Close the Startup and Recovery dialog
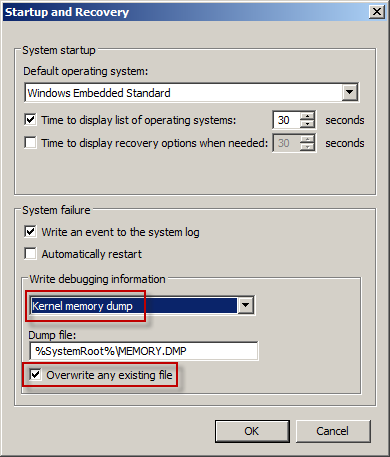The width and height of the screenshot is (390, 457). point(377,12)
